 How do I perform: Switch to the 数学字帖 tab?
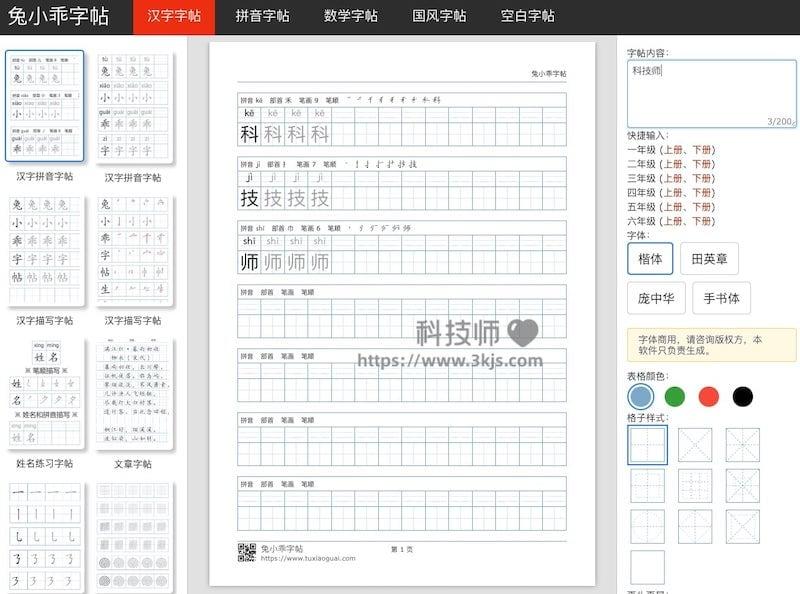pos(351,16)
